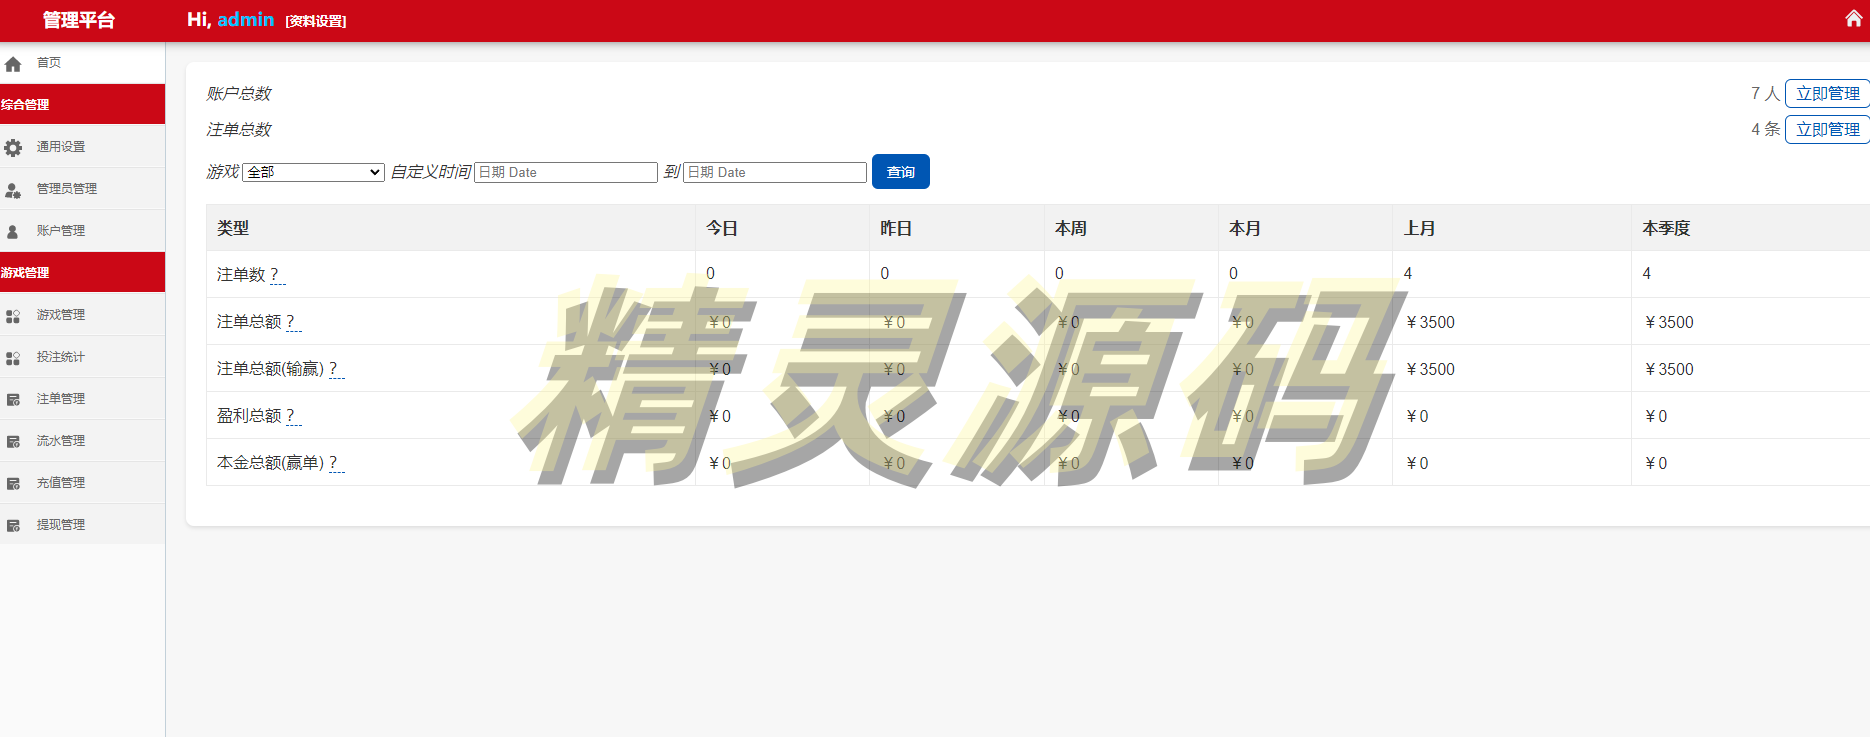Click 立即管理 next to 注单总数

coord(1827,130)
